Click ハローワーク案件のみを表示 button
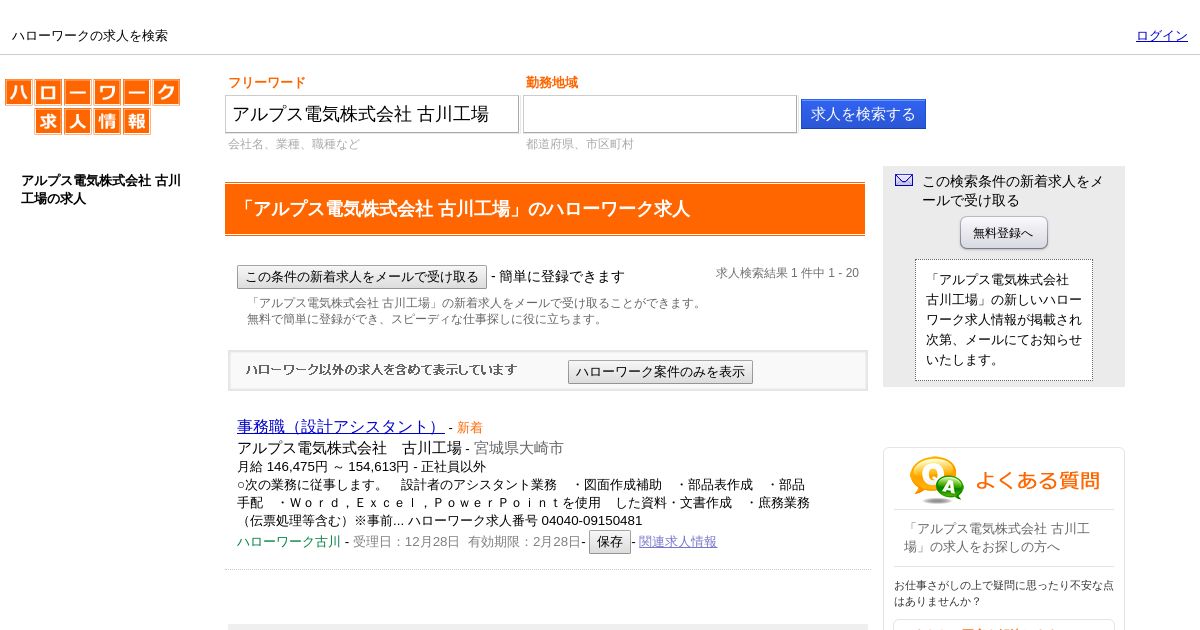Screen dimensions: 1200x630 point(660,372)
